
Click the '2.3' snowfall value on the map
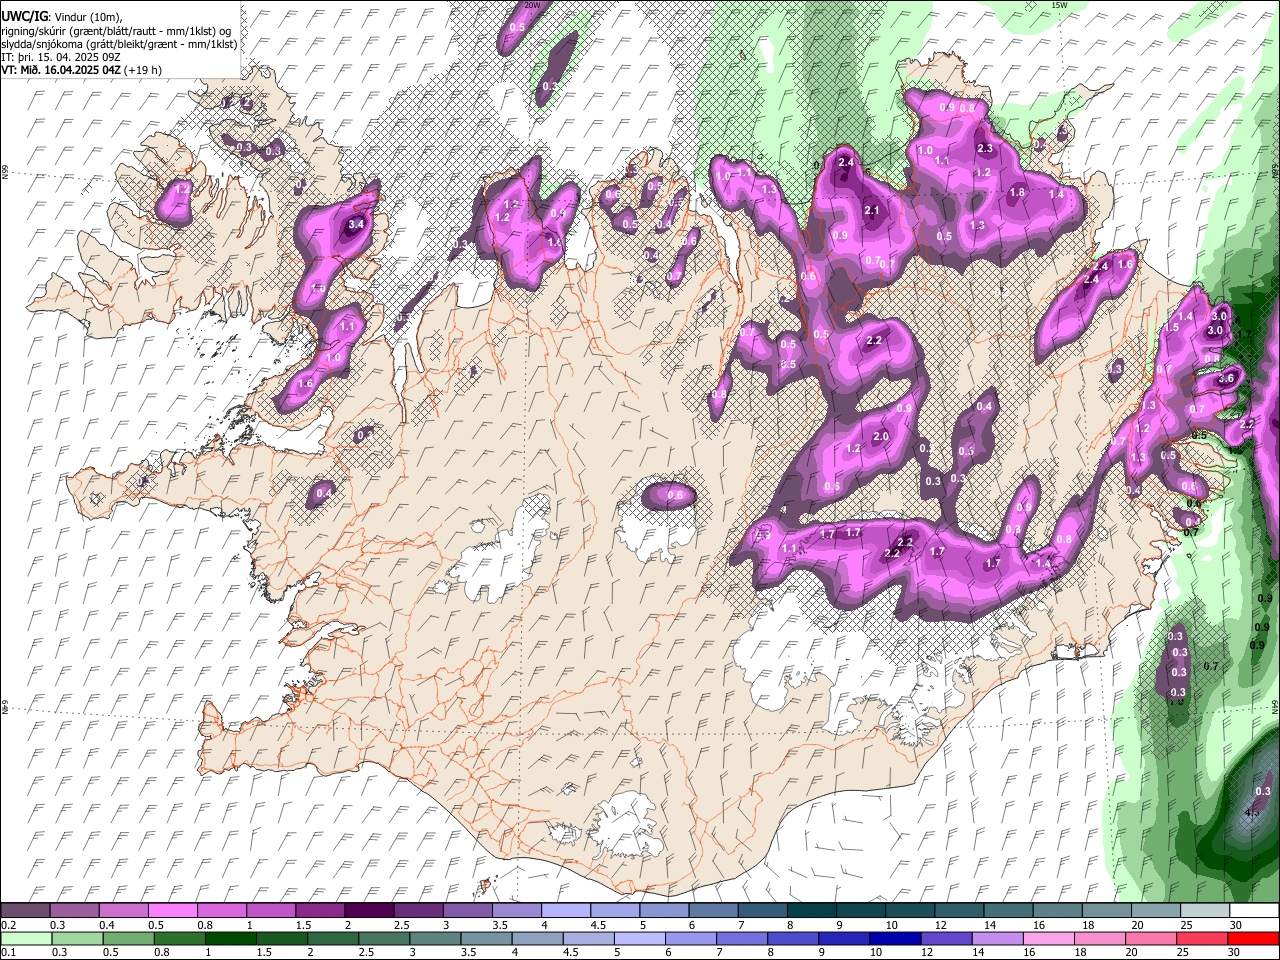pyautogui.click(x=985, y=148)
